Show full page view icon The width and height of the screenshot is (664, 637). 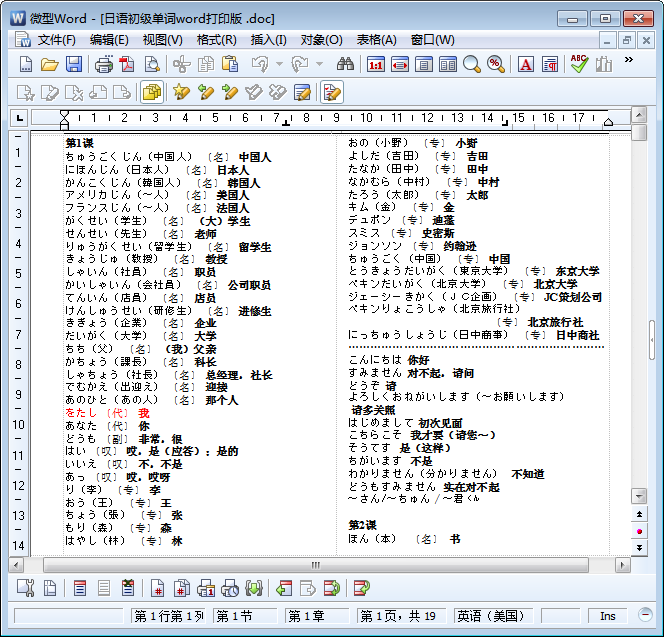pos(424,64)
